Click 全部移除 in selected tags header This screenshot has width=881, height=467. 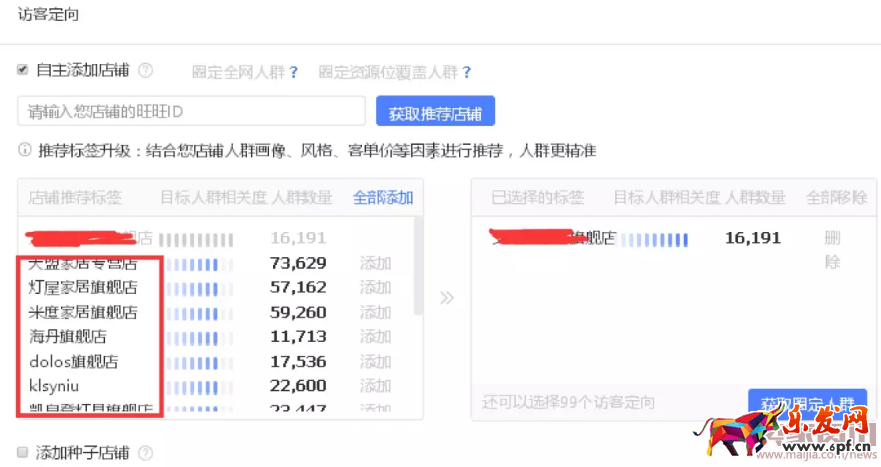[836, 197]
